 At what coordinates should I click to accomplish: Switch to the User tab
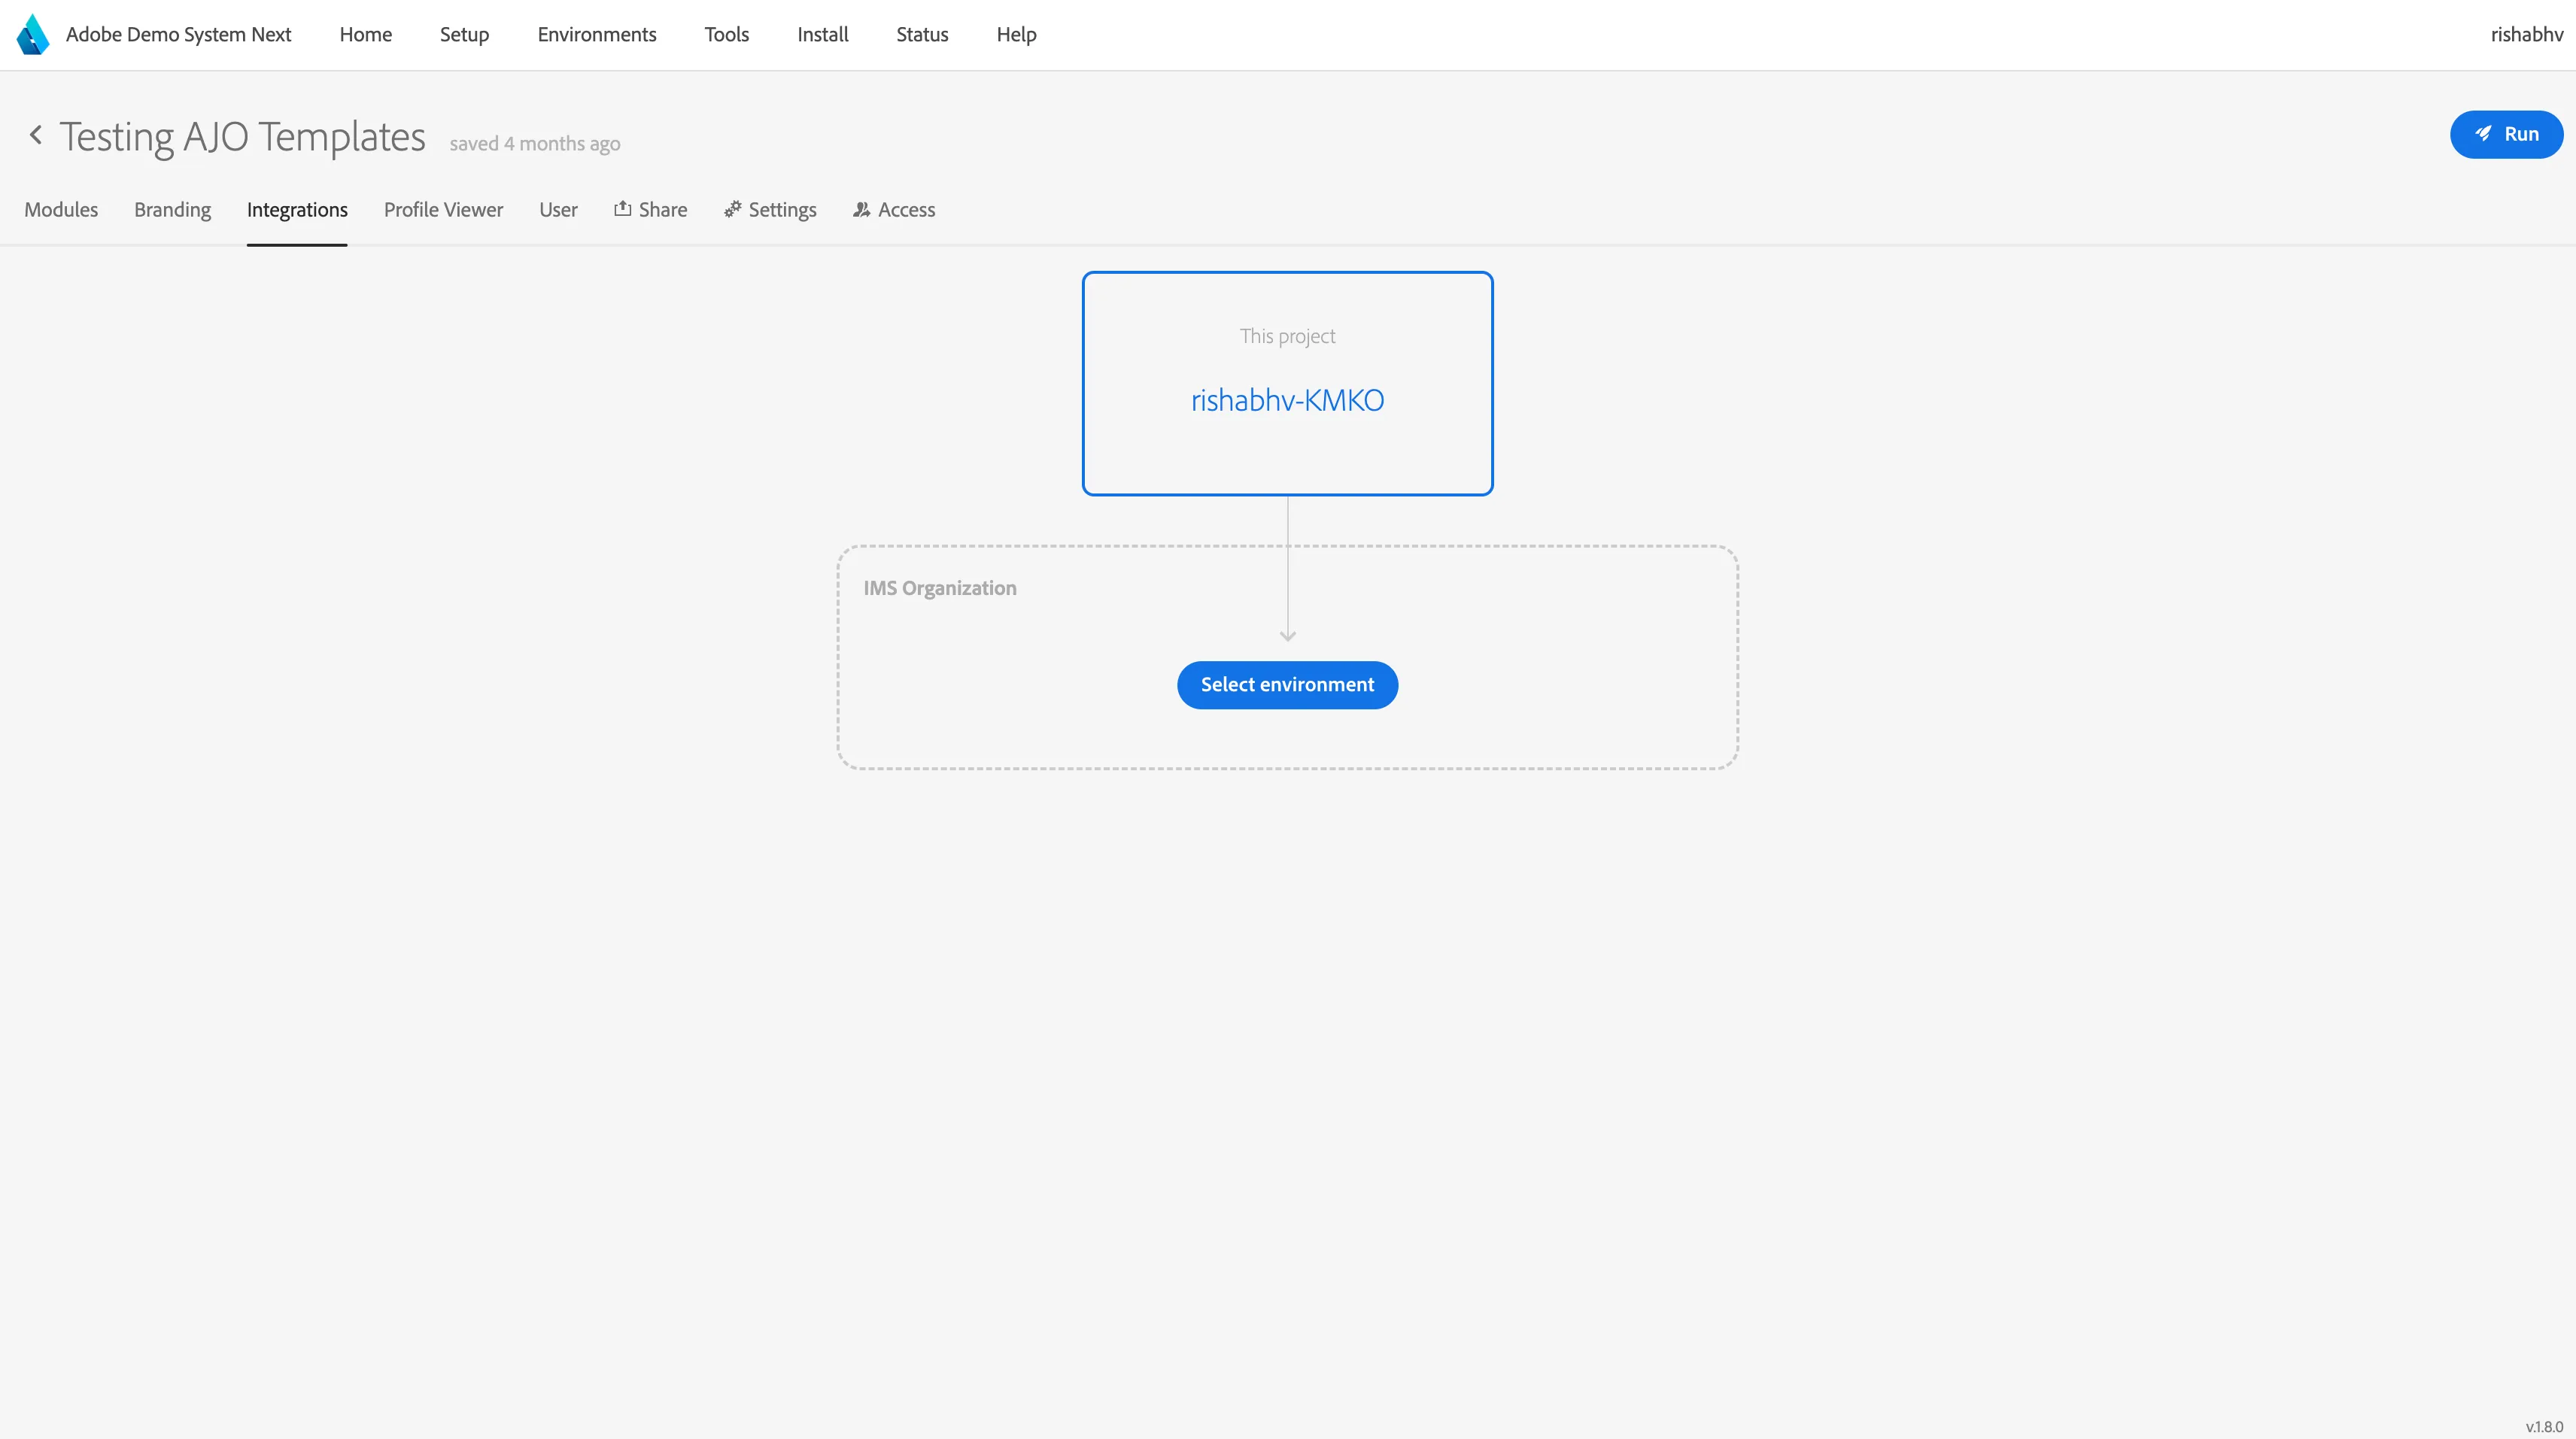click(558, 210)
